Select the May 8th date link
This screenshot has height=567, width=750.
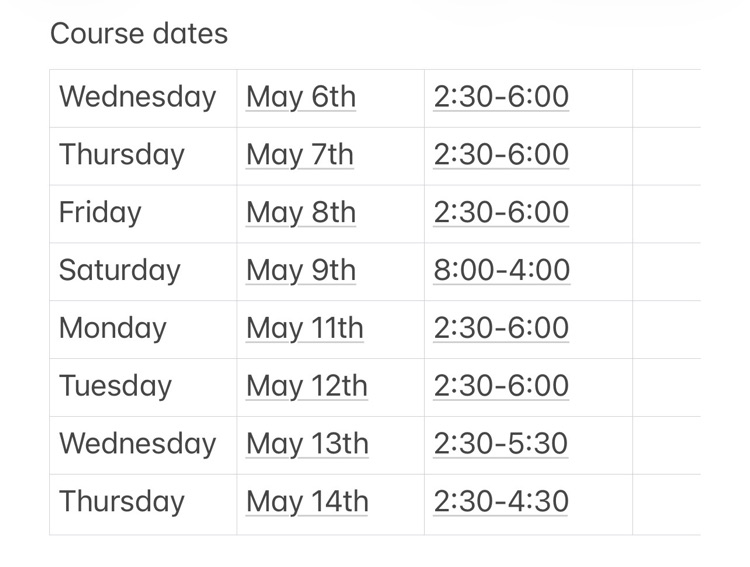point(300,213)
